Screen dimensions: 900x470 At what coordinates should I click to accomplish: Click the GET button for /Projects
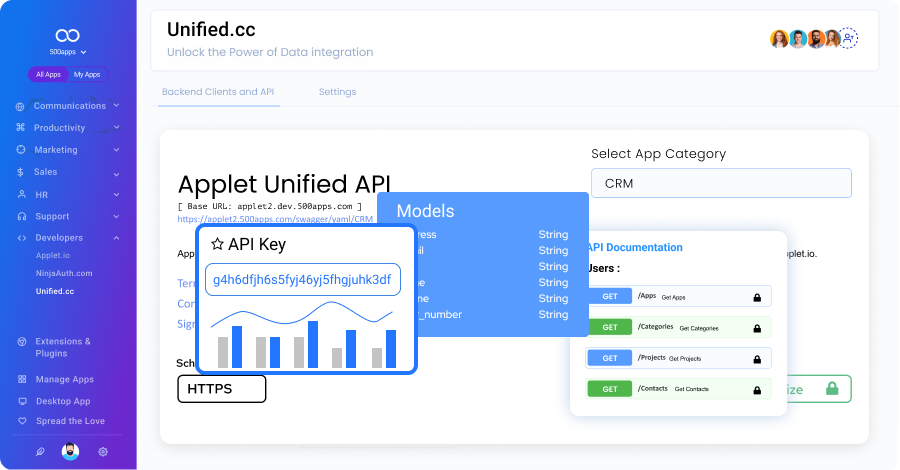click(x=609, y=357)
